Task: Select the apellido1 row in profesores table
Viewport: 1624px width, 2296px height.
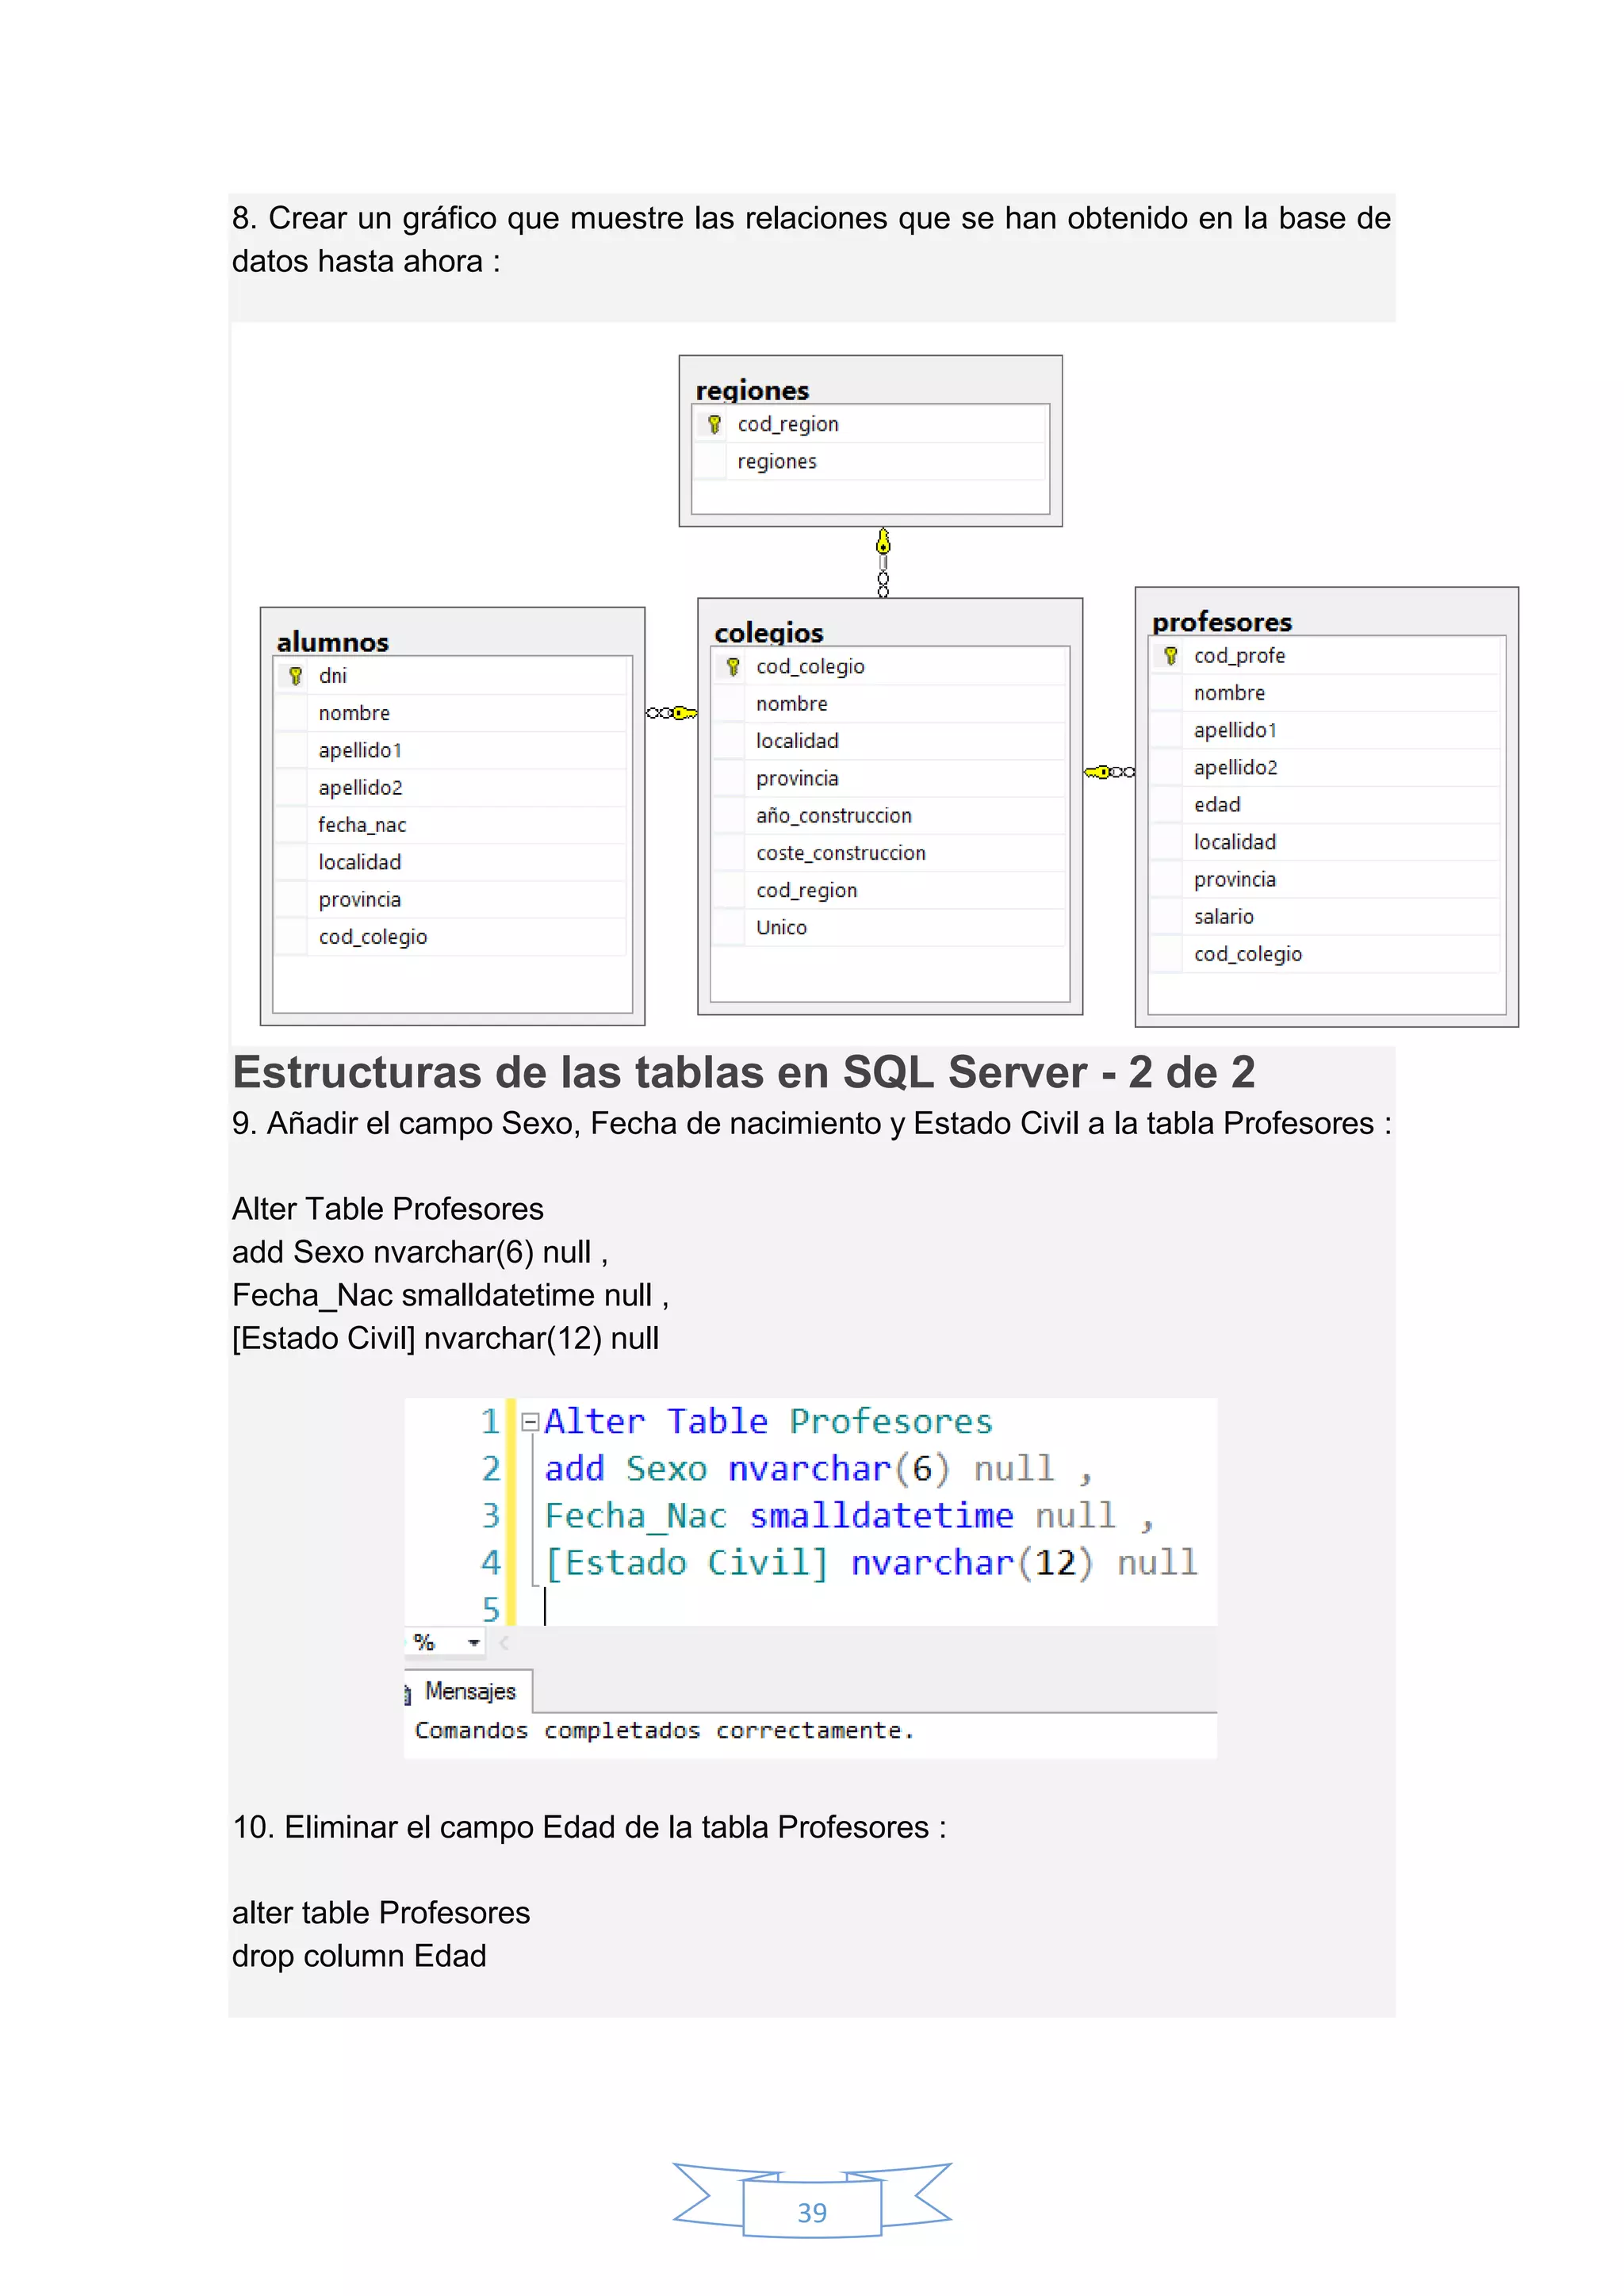Action: [x=1326, y=730]
